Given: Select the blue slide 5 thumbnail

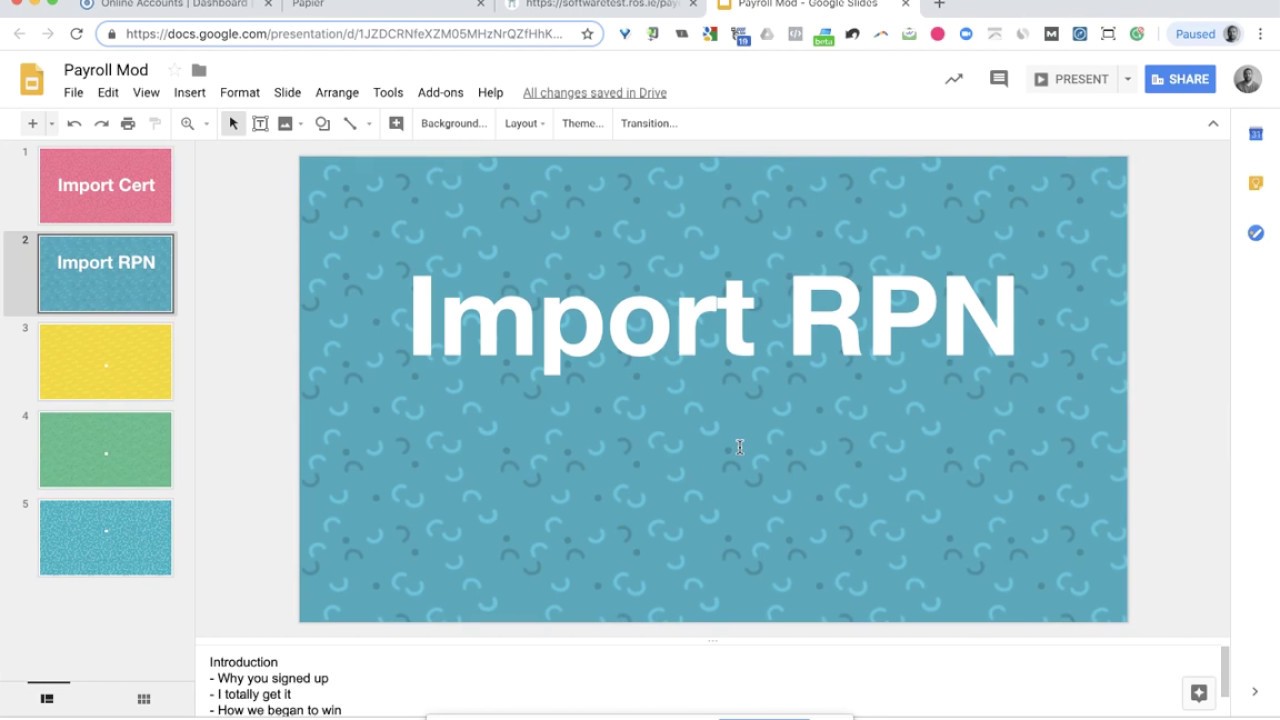Looking at the screenshot, I should coord(106,537).
